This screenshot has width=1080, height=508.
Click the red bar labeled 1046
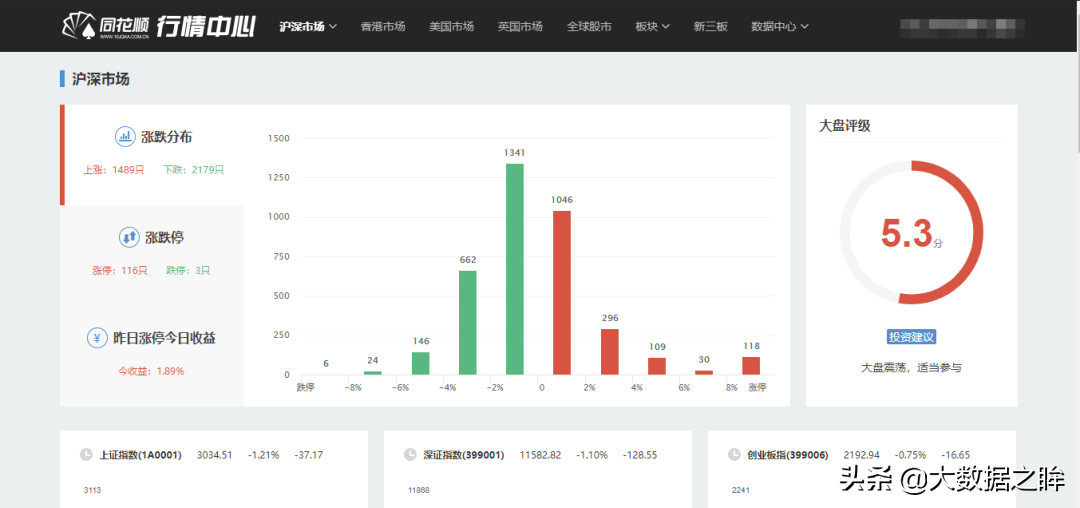pos(561,293)
